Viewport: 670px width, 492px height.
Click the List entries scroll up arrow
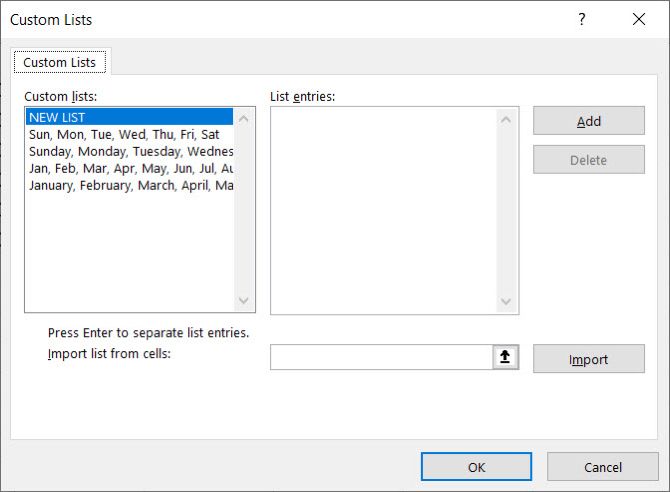pyautogui.click(x=506, y=120)
